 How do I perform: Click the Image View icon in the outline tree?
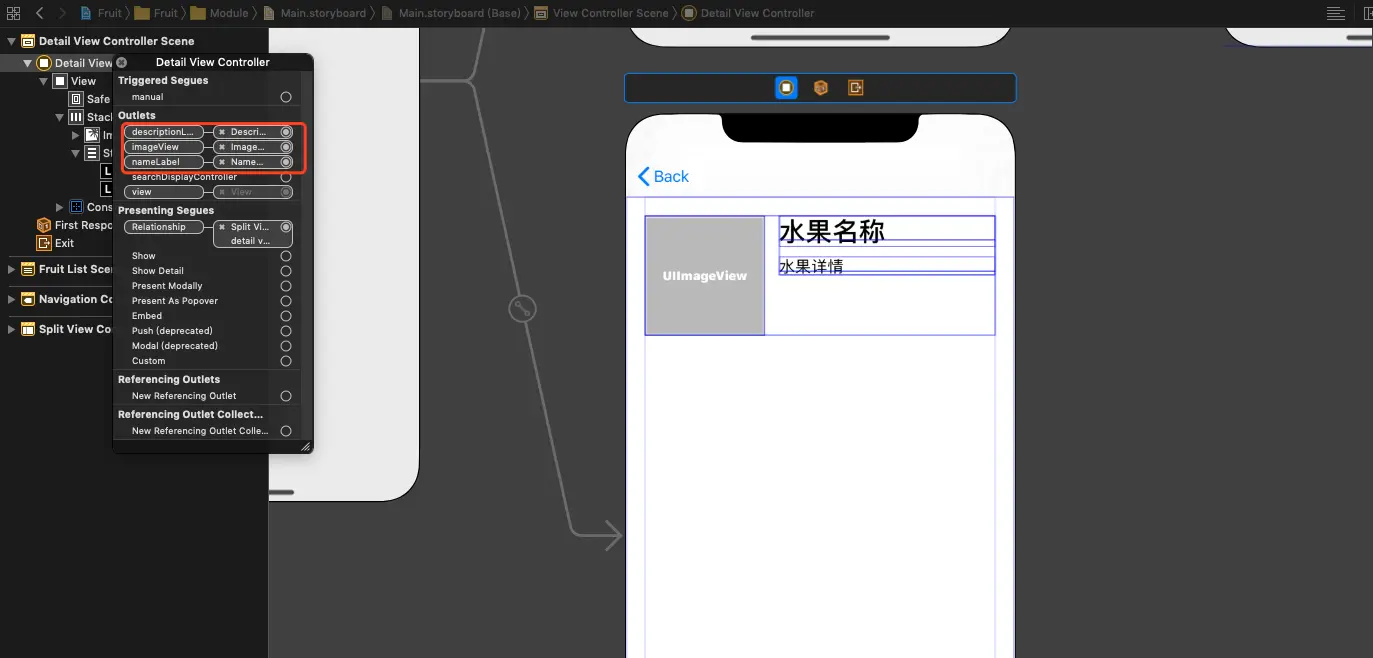pos(92,134)
